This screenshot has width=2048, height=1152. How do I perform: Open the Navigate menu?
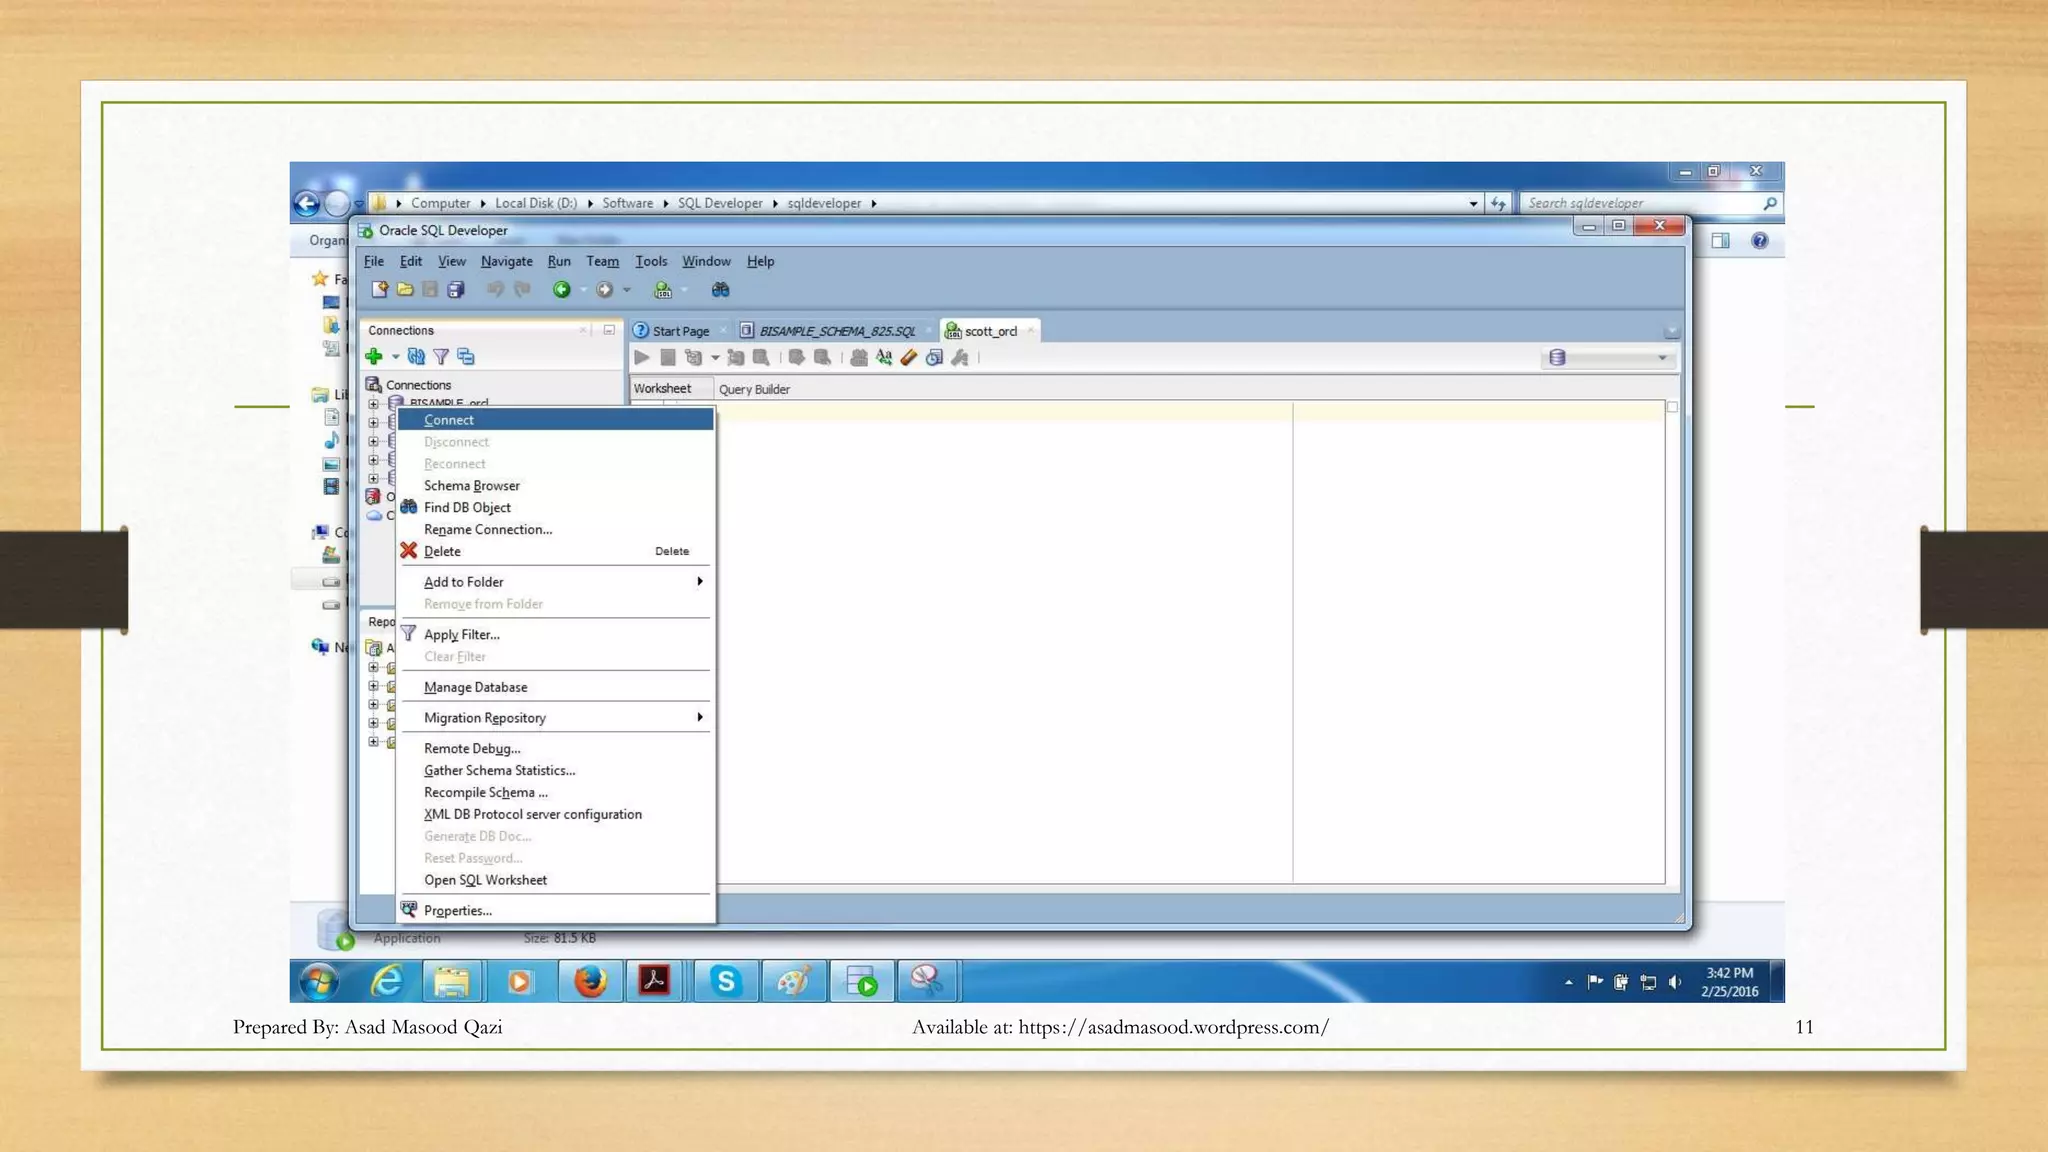[x=507, y=262]
